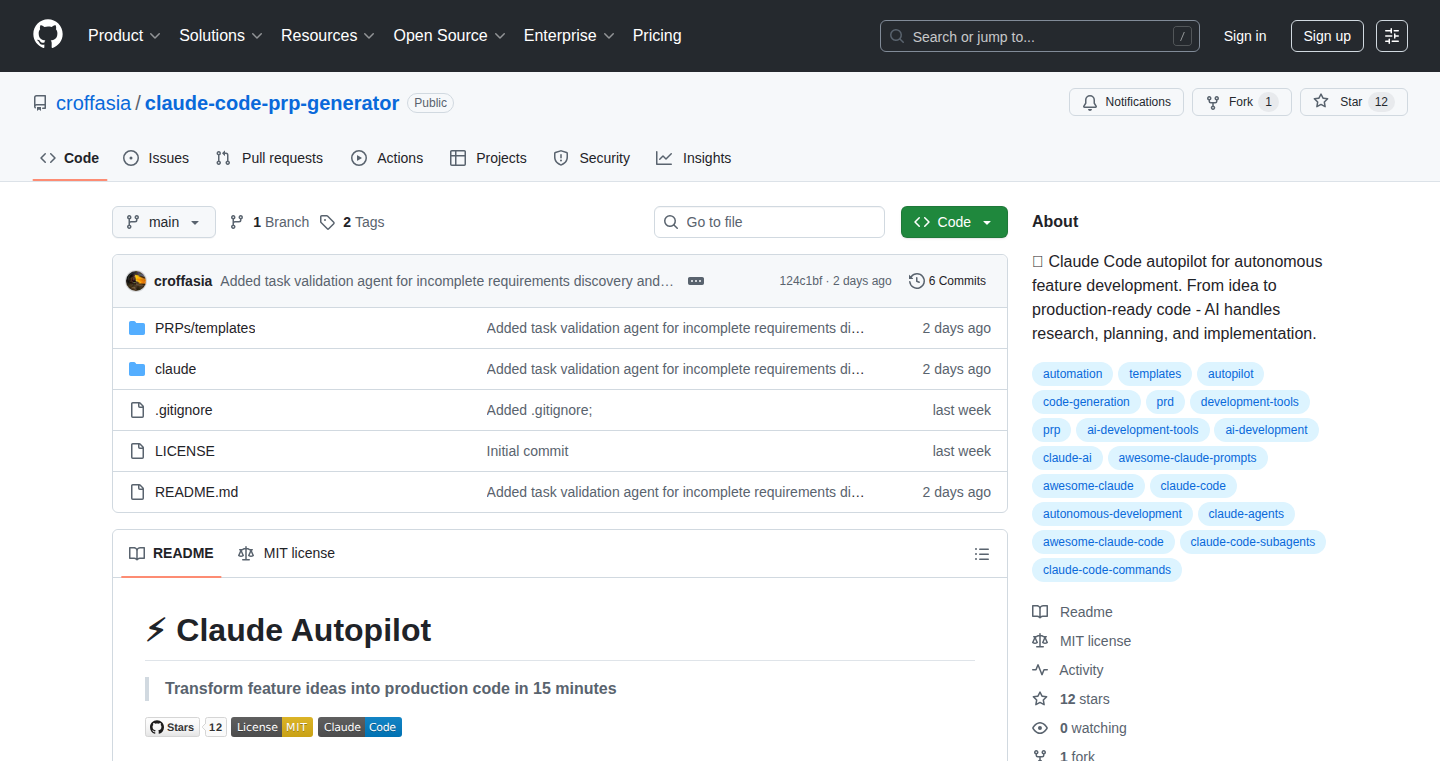
Task: Go to the Pricing page
Action: pos(657,36)
